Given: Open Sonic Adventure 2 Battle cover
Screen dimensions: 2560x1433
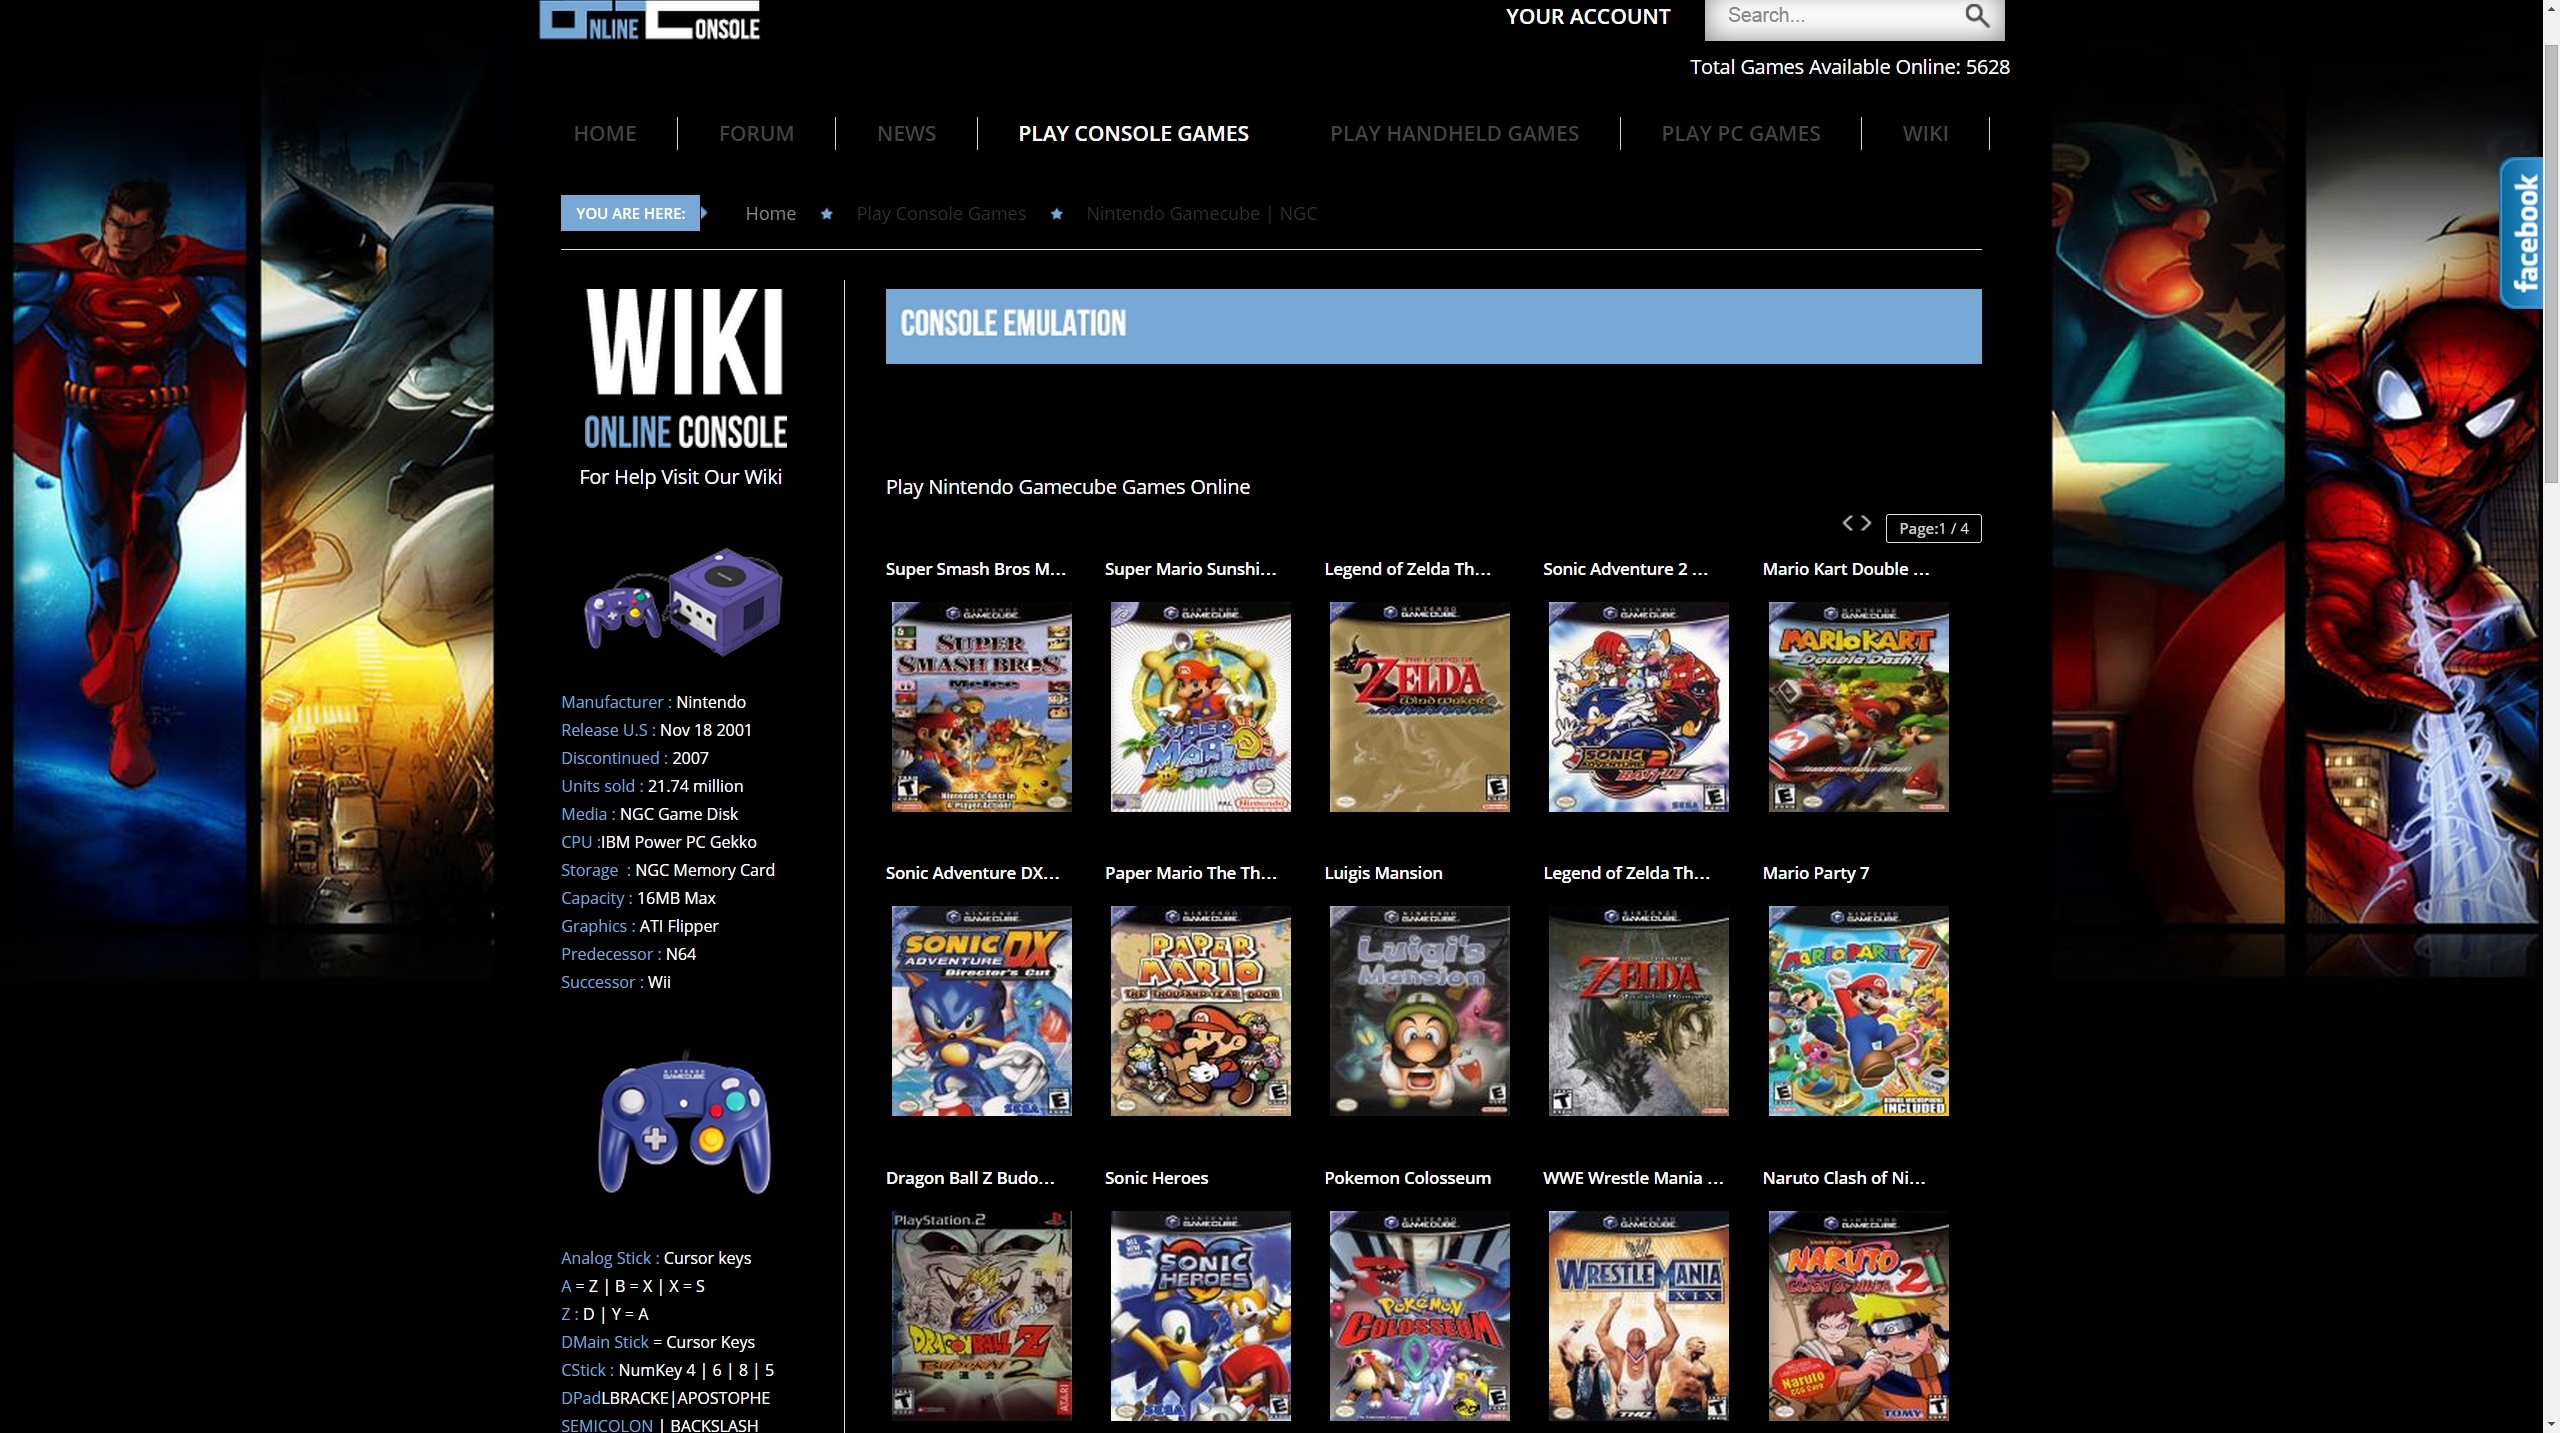Looking at the screenshot, I should pos(1638,707).
